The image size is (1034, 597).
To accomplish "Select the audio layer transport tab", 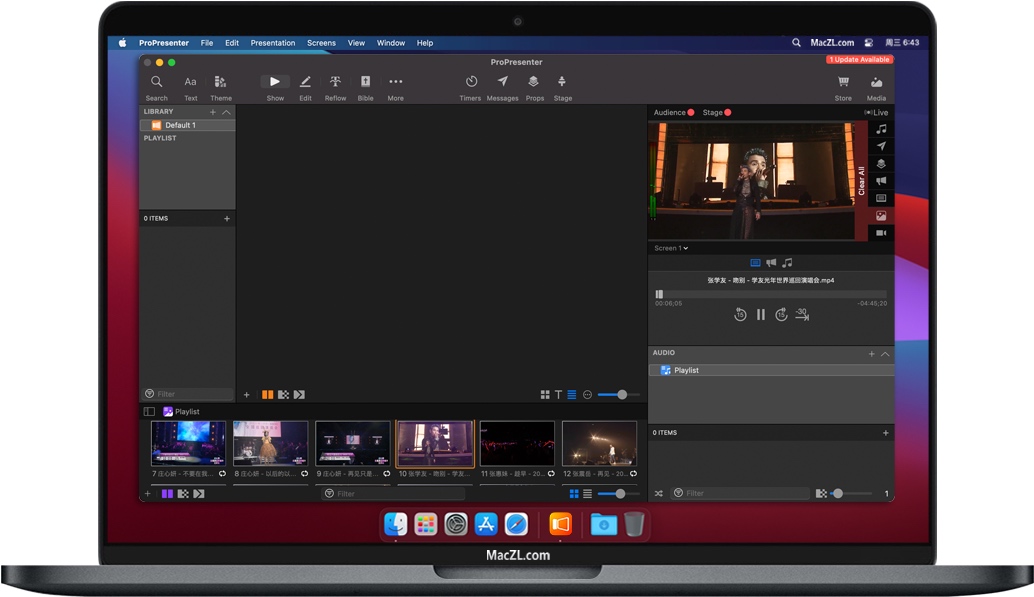I will (787, 263).
